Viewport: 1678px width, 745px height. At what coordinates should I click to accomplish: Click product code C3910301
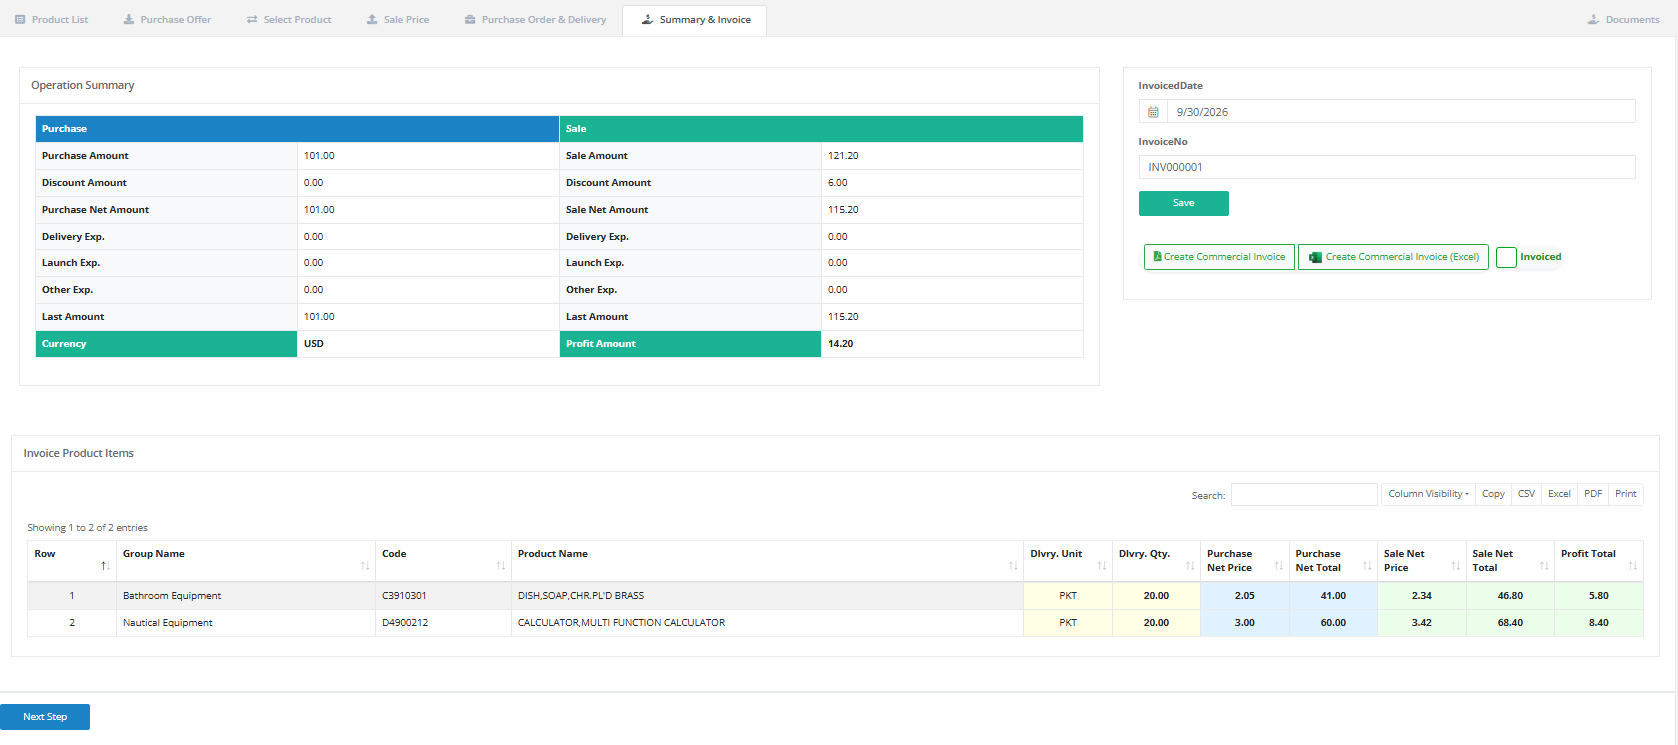click(404, 596)
